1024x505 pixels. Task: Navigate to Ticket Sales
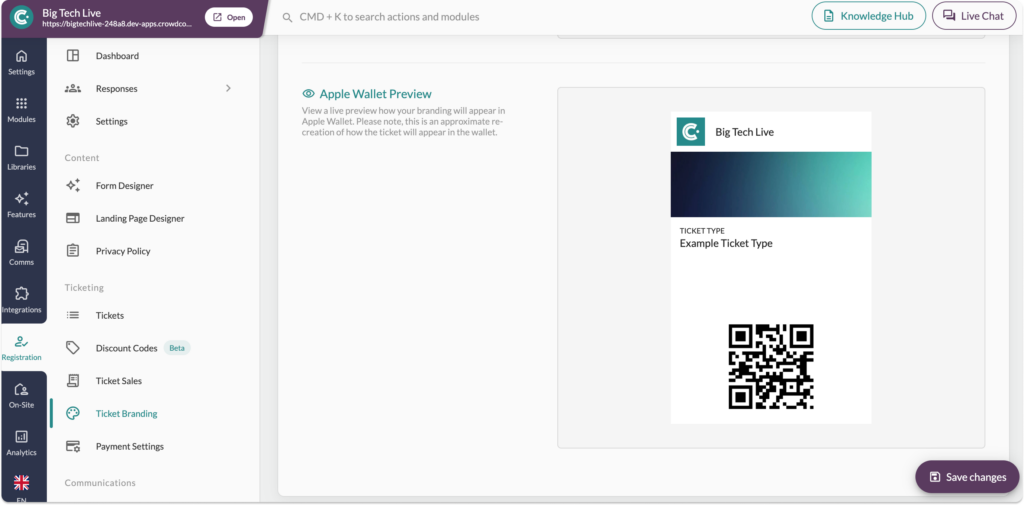(x=118, y=381)
